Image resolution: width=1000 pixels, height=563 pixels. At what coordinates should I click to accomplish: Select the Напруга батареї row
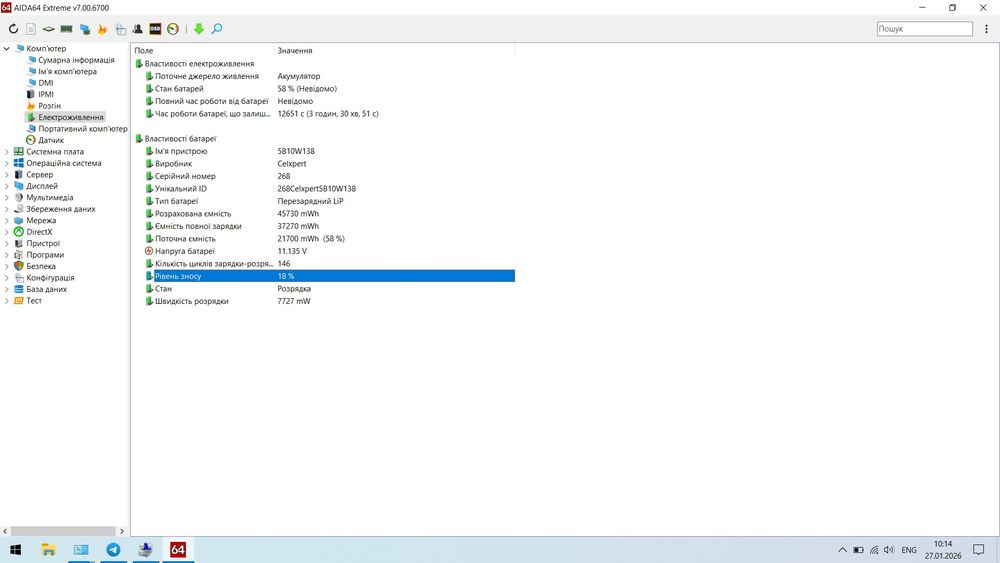coord(324,251)
